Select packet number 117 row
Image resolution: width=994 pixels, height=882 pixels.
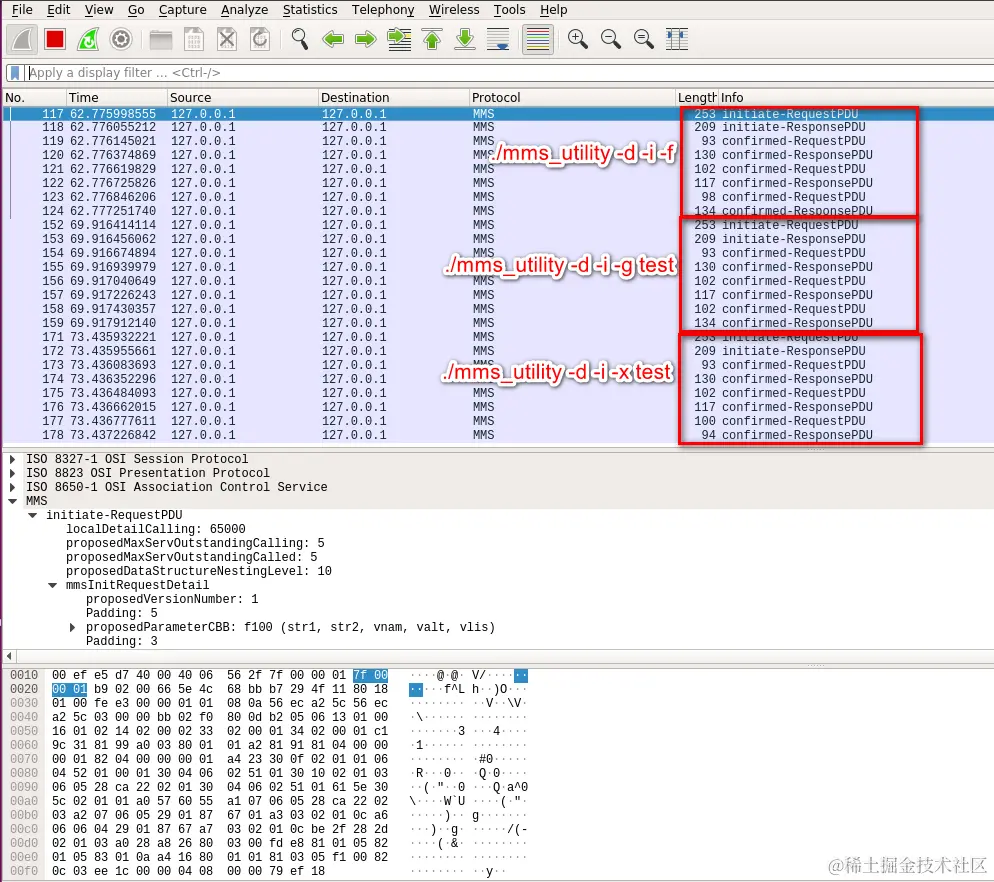(x=498, y=114)
